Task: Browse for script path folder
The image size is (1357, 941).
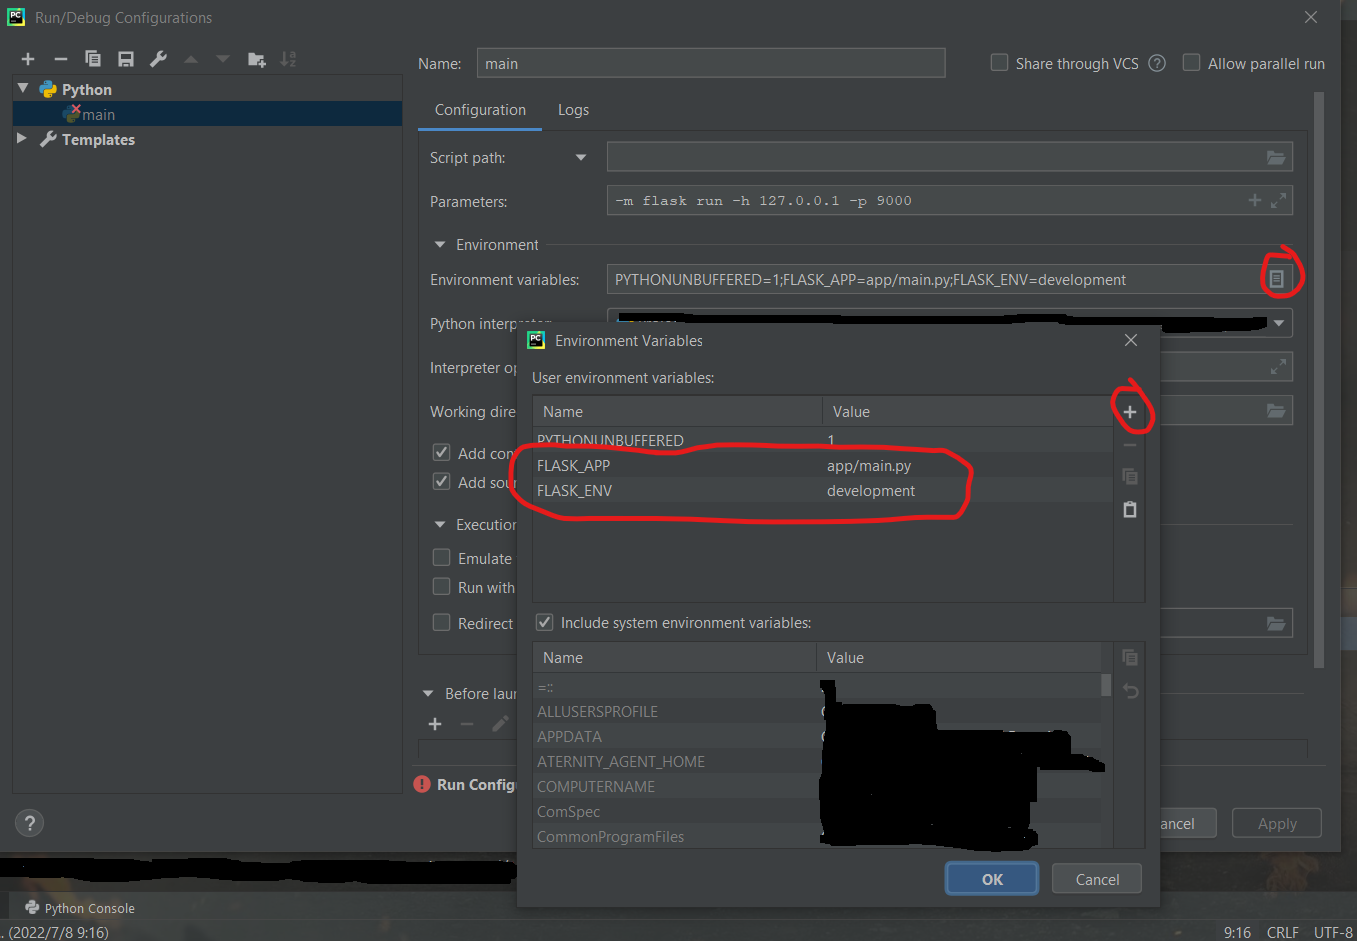Action: click(x=1276, y=157)
